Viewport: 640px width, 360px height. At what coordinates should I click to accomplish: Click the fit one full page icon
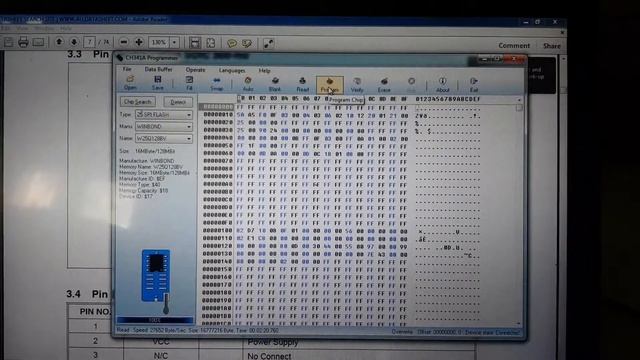point(211,43)
